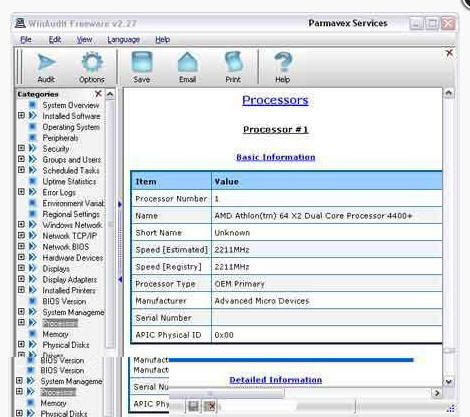Click the 0x00 APIC Physical ID value
Image resolution: width=470 pixels, height=417 pixels.
click(x=224, y=335)
